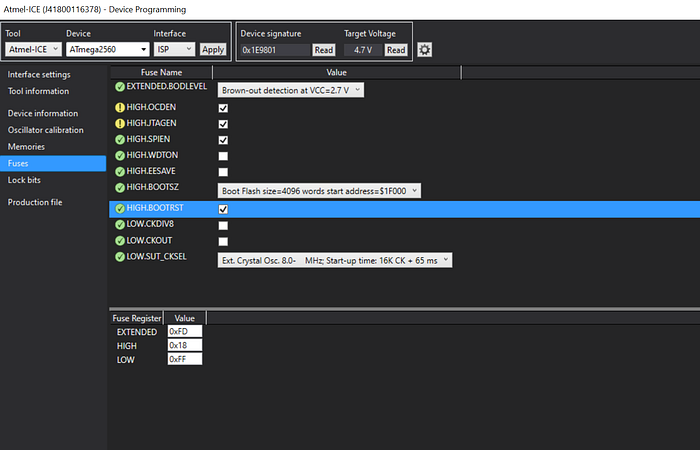
Task: Click LOW.SUT_CKSEL green check icon
Action: coord(120,257)
